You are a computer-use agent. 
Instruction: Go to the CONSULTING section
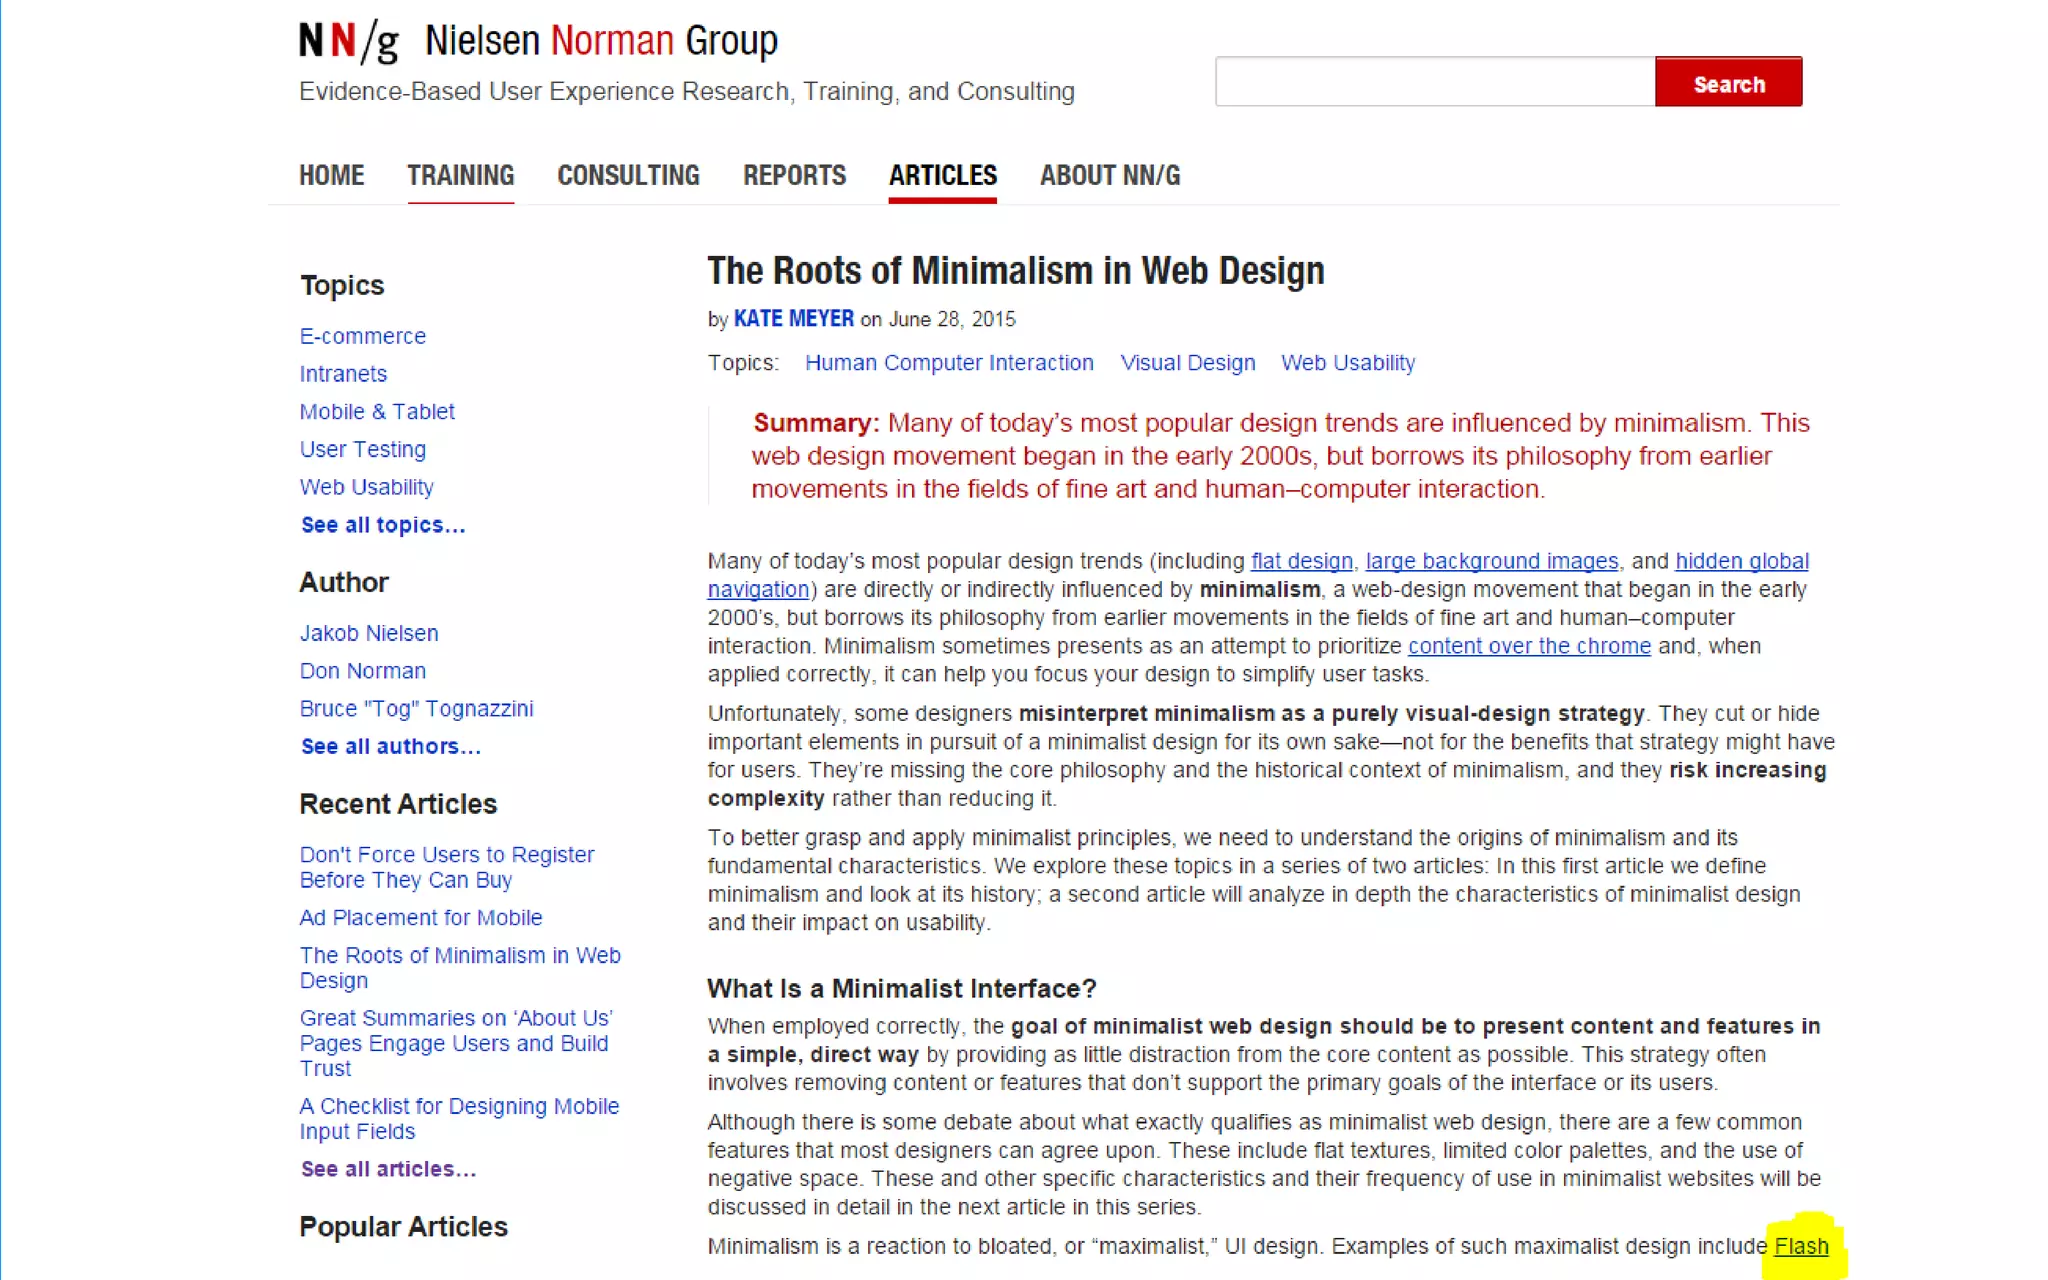[628, 176]
